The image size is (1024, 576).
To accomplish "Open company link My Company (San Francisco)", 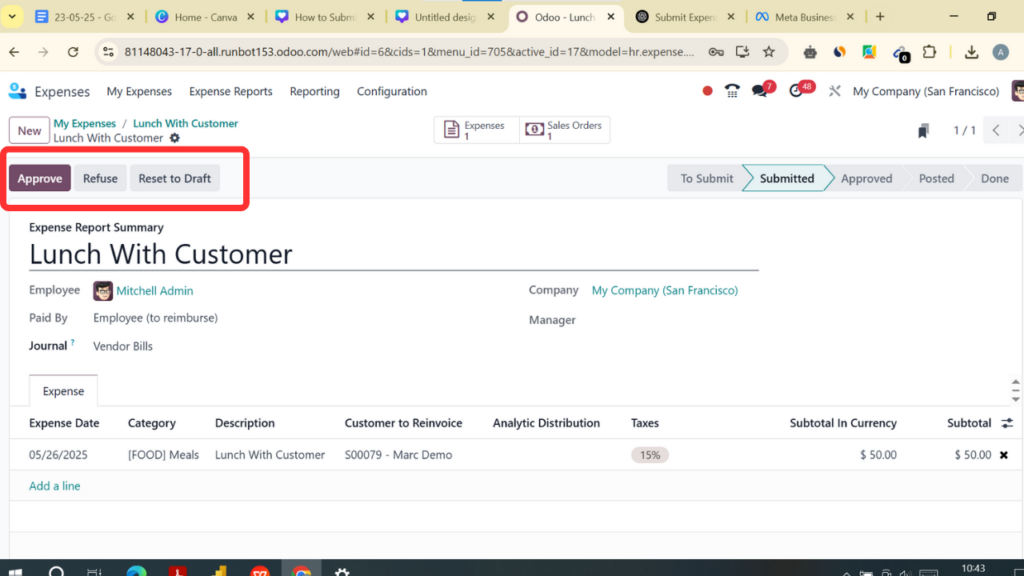I will point(665,291).
